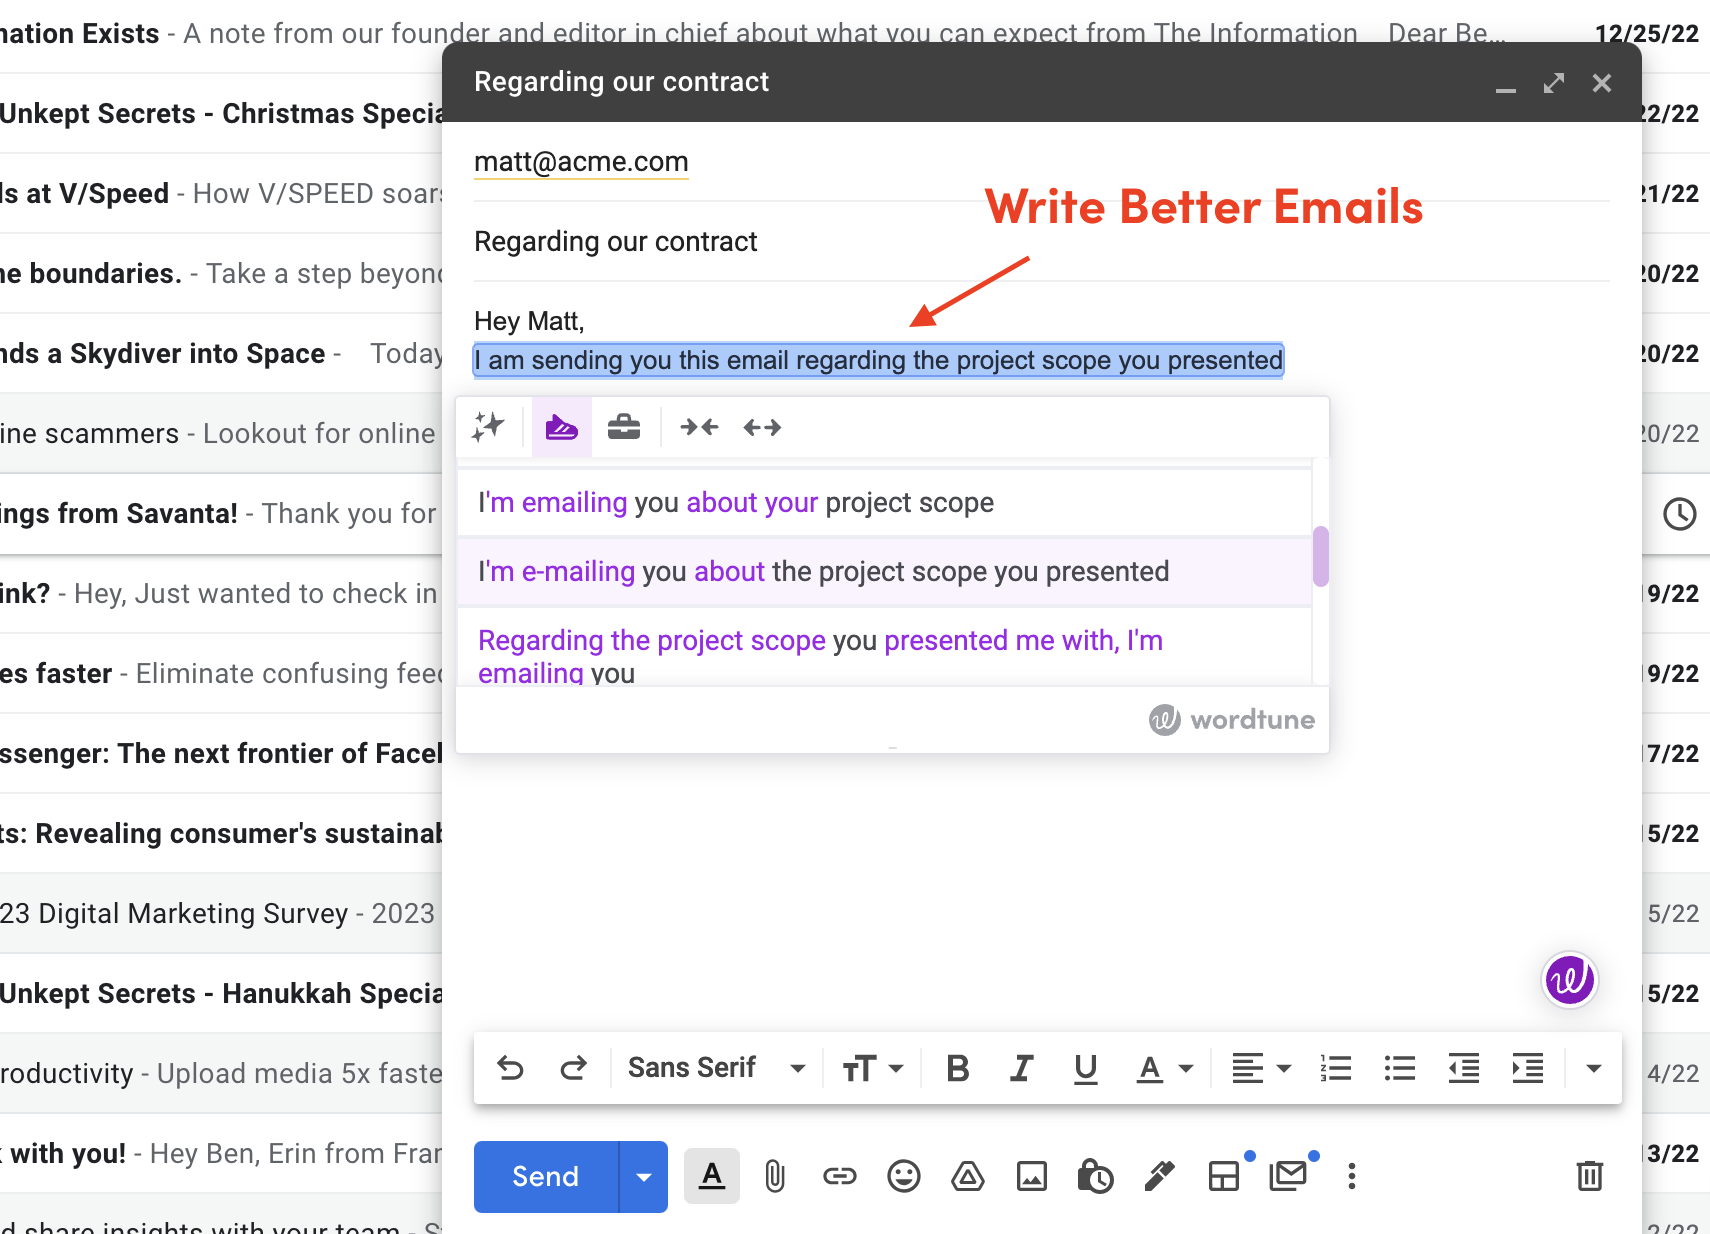Toggle bold formatting

[x=957, y=1068]
